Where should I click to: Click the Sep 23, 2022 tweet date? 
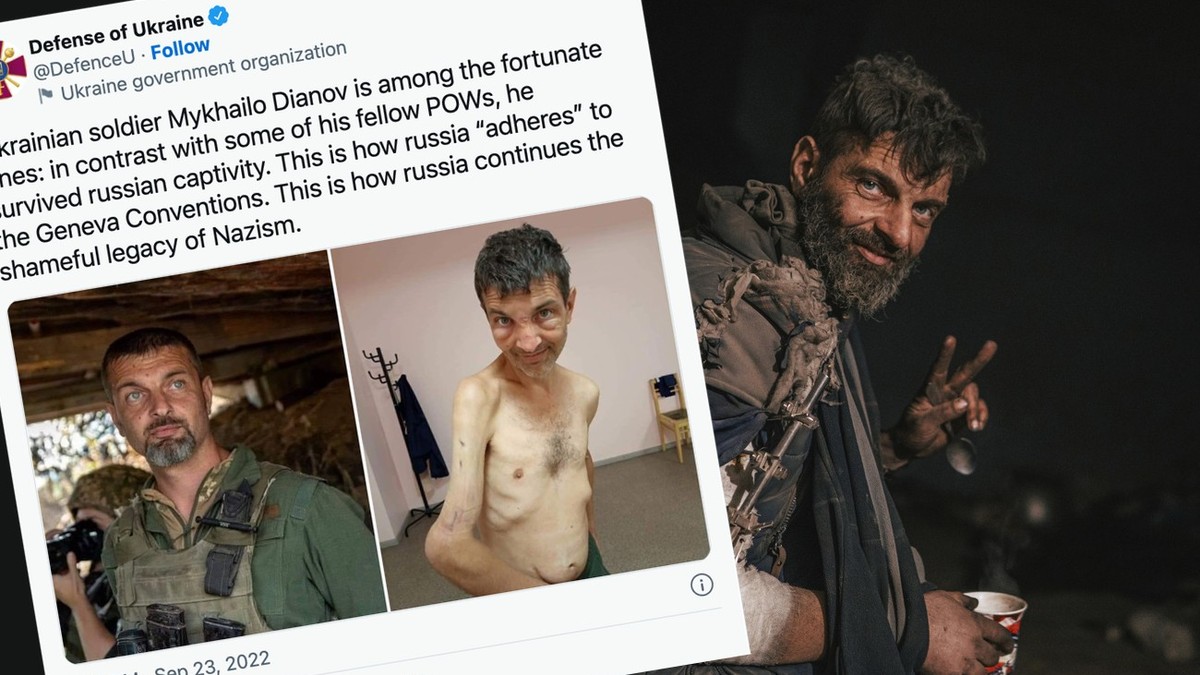coord(201,664)
